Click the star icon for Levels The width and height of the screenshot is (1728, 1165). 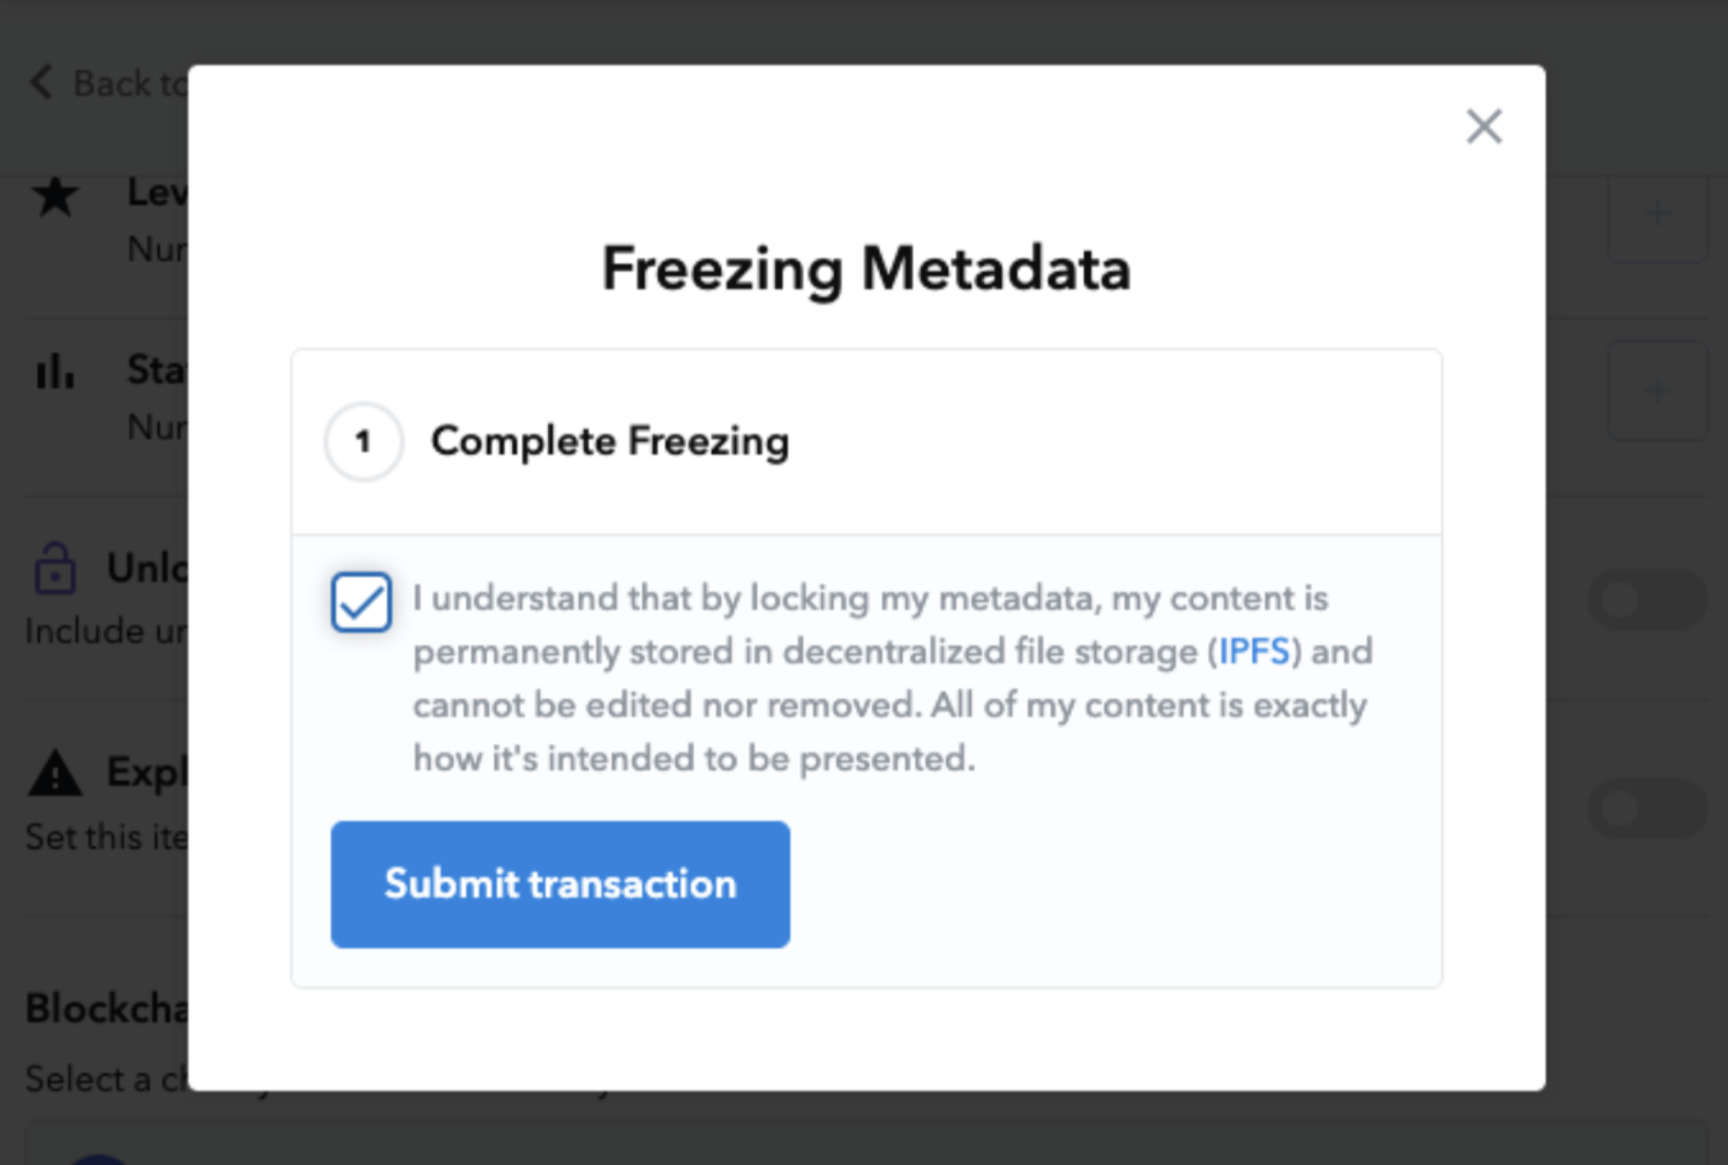tap(55, 196)
